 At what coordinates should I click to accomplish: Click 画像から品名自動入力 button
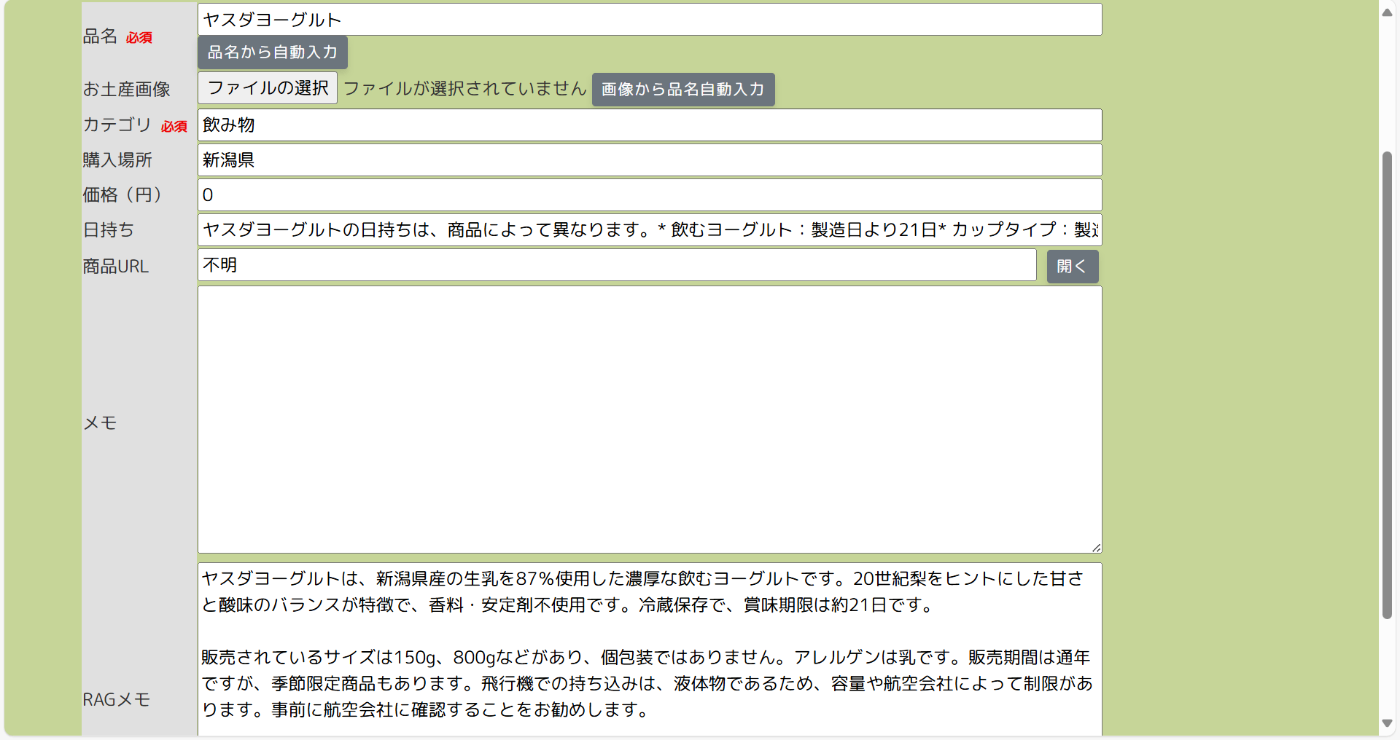tap(683, 89)
